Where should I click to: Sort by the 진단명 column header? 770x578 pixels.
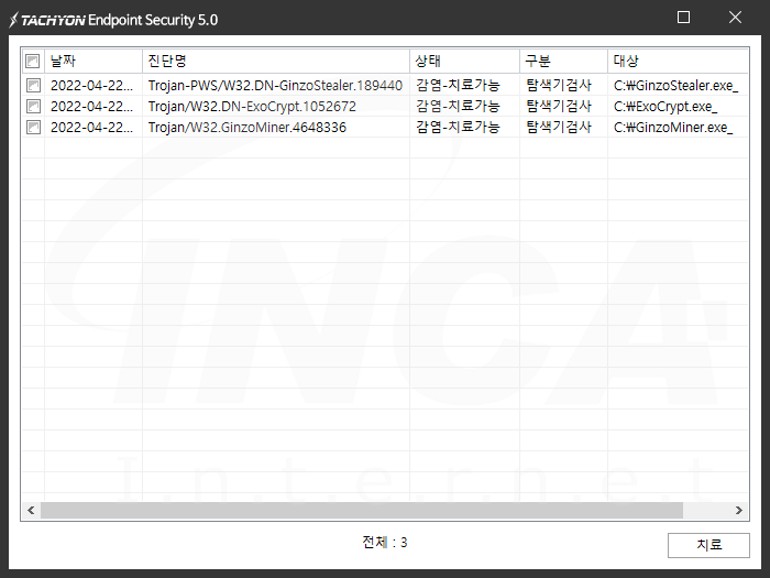coord(276,61)
